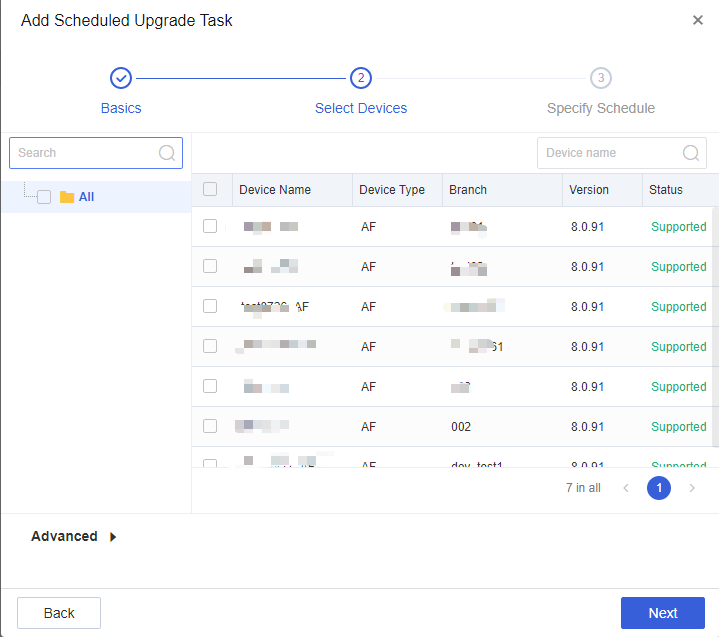Click the magnifier icon in the Device name field
Viewport: 719px width, 637px height.
[x=691, y=153]
